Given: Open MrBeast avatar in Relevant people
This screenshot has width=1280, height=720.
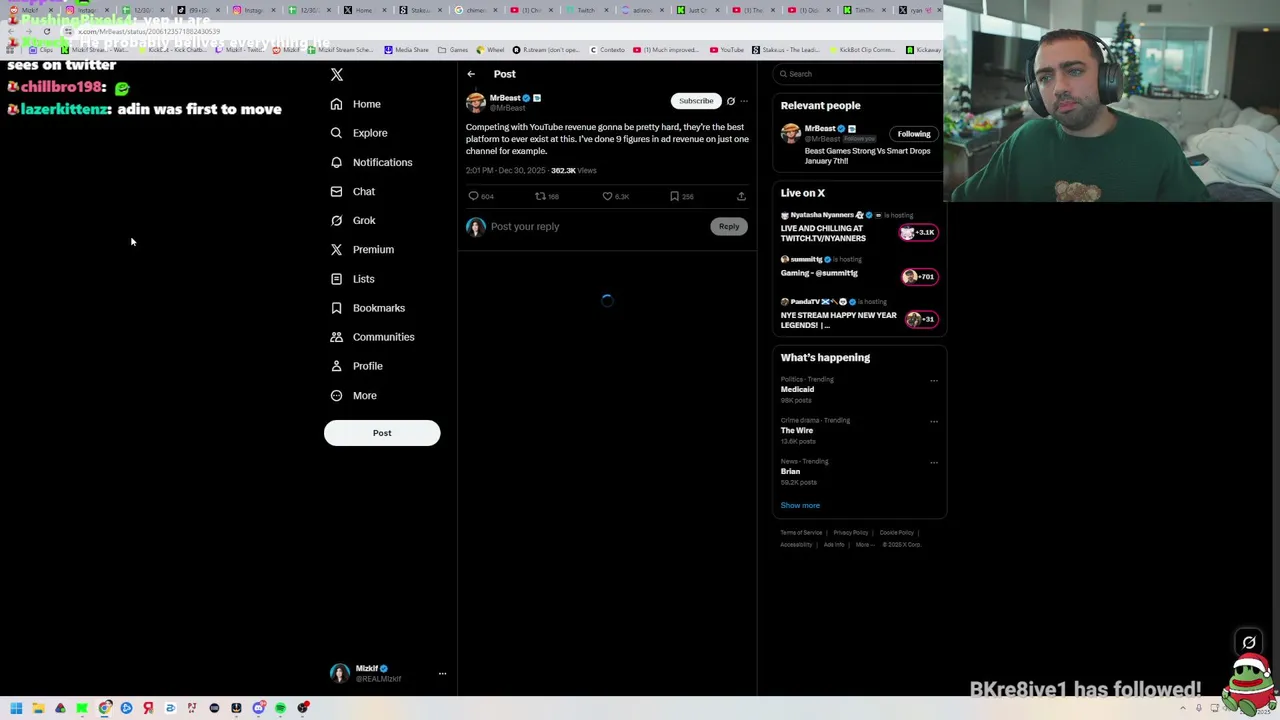Looking at the screenshot, I should [791, 134].
